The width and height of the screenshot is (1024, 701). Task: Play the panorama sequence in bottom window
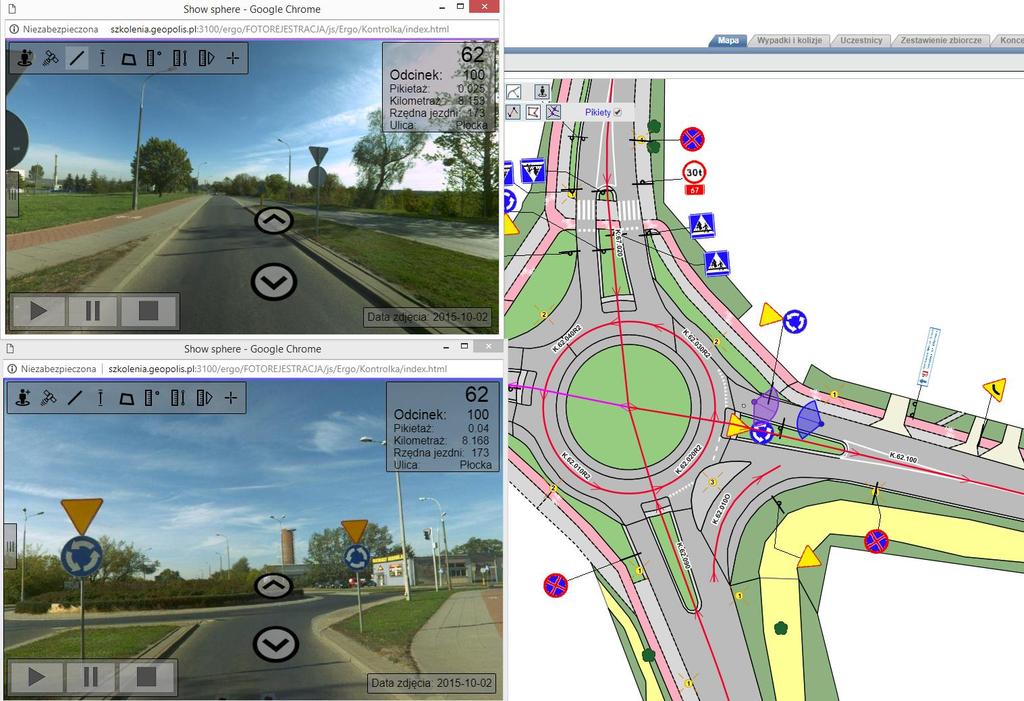tap(37, 676)
